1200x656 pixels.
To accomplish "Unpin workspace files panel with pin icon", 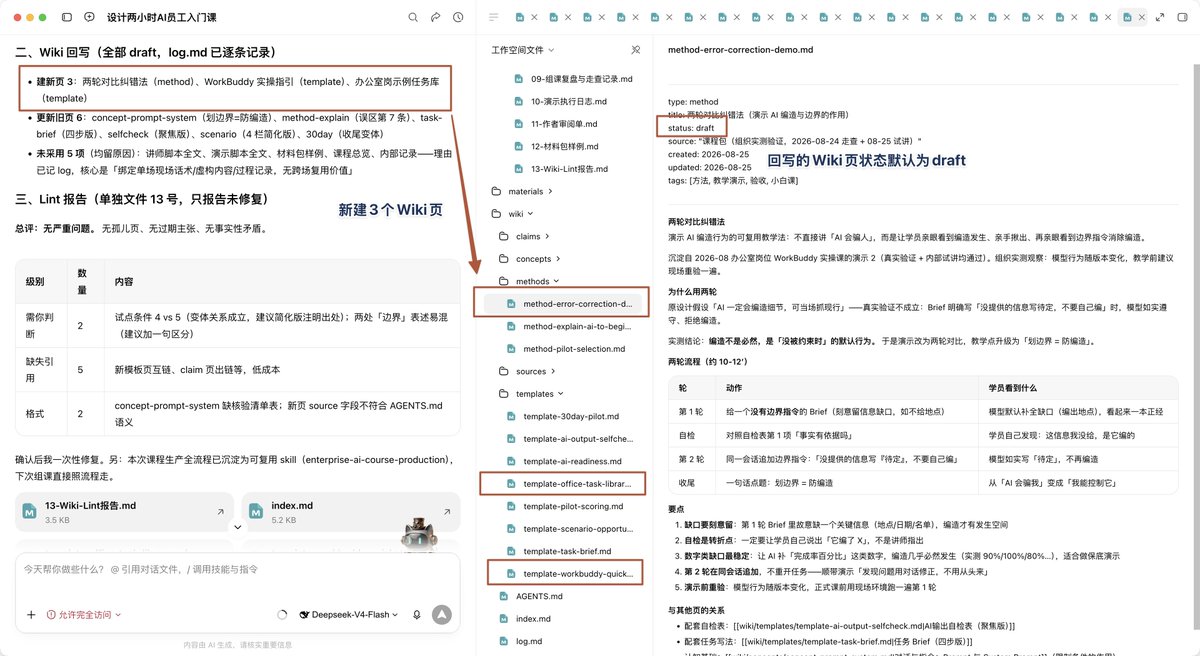I will (x=636, y=49).
